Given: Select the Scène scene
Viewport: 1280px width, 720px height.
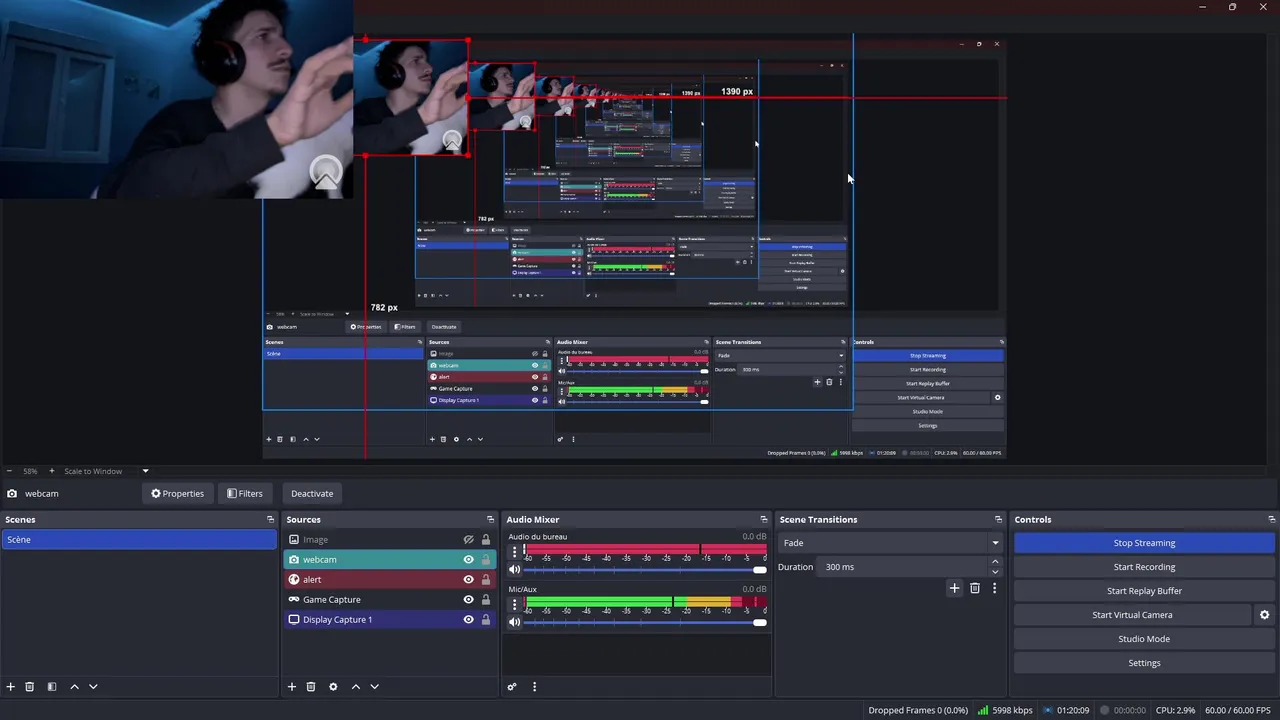Looking at the screenshot, I should click(x=139, y=540).
